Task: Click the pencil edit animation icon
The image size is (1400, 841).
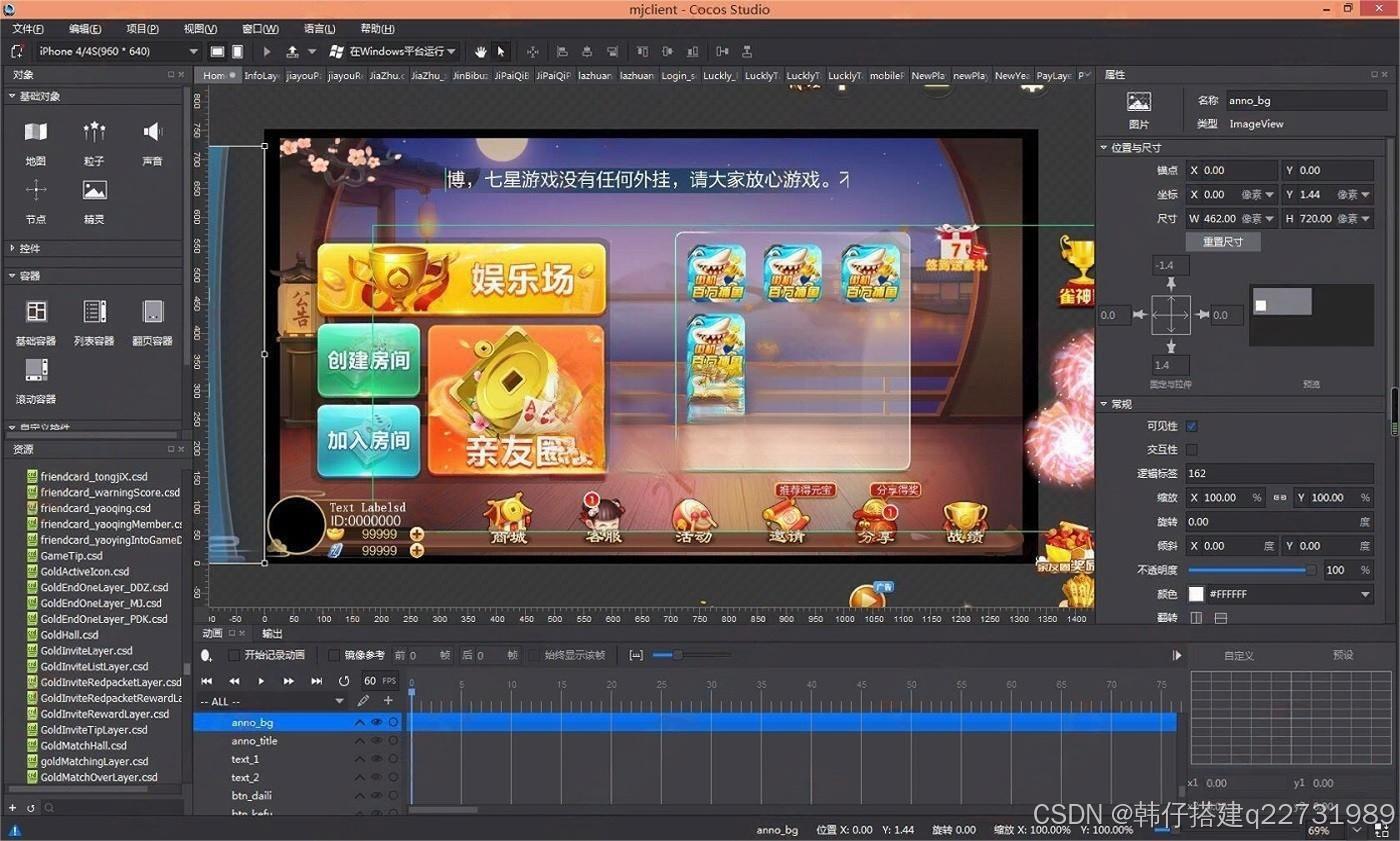Action: coord(363,701)
